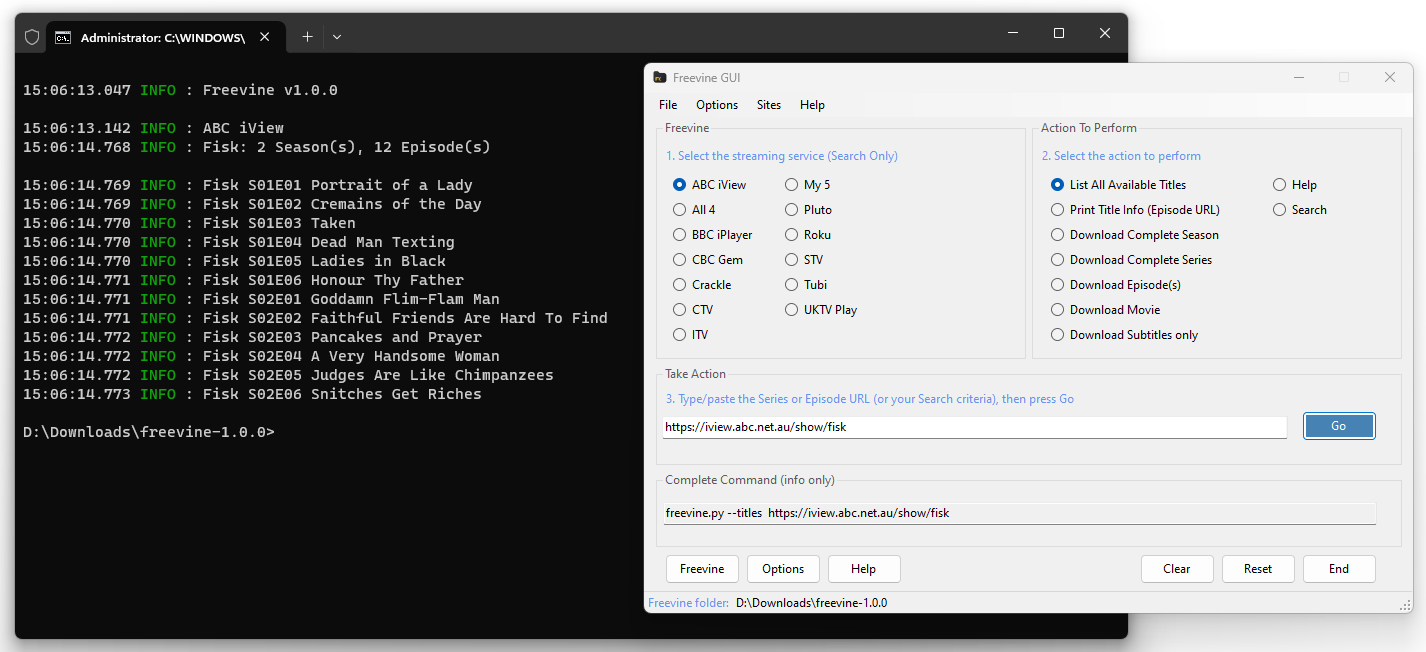Select the BBC iPlayer streaming service
The width and height of the screenshot is (1426, 652).
tap(680, 235)
